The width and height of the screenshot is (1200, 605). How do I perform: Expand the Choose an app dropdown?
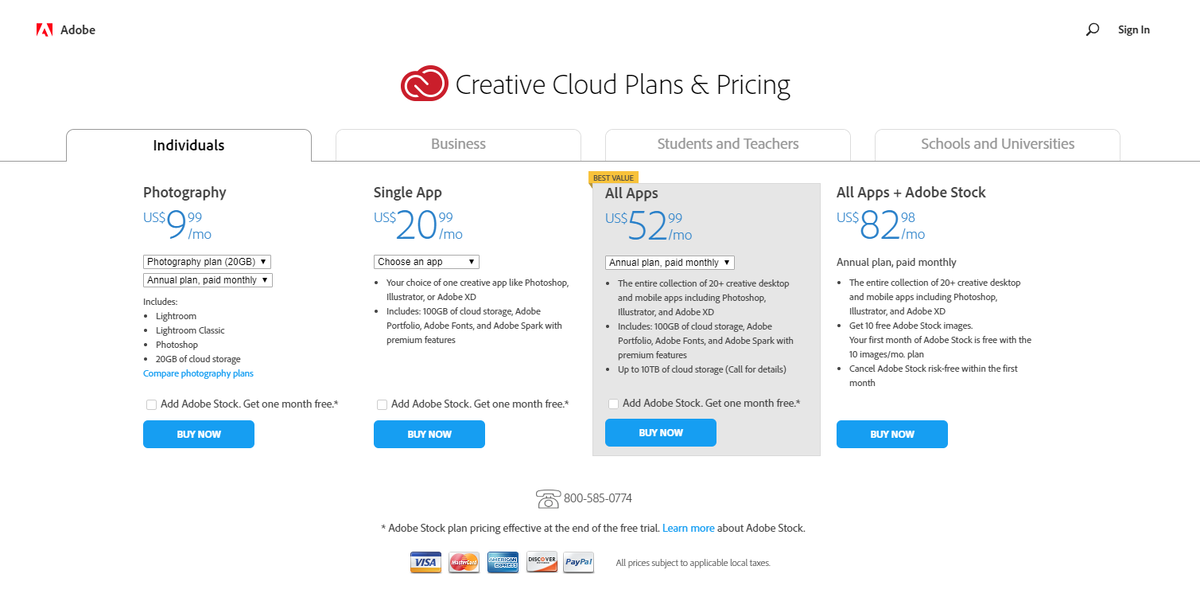(427, 262)
